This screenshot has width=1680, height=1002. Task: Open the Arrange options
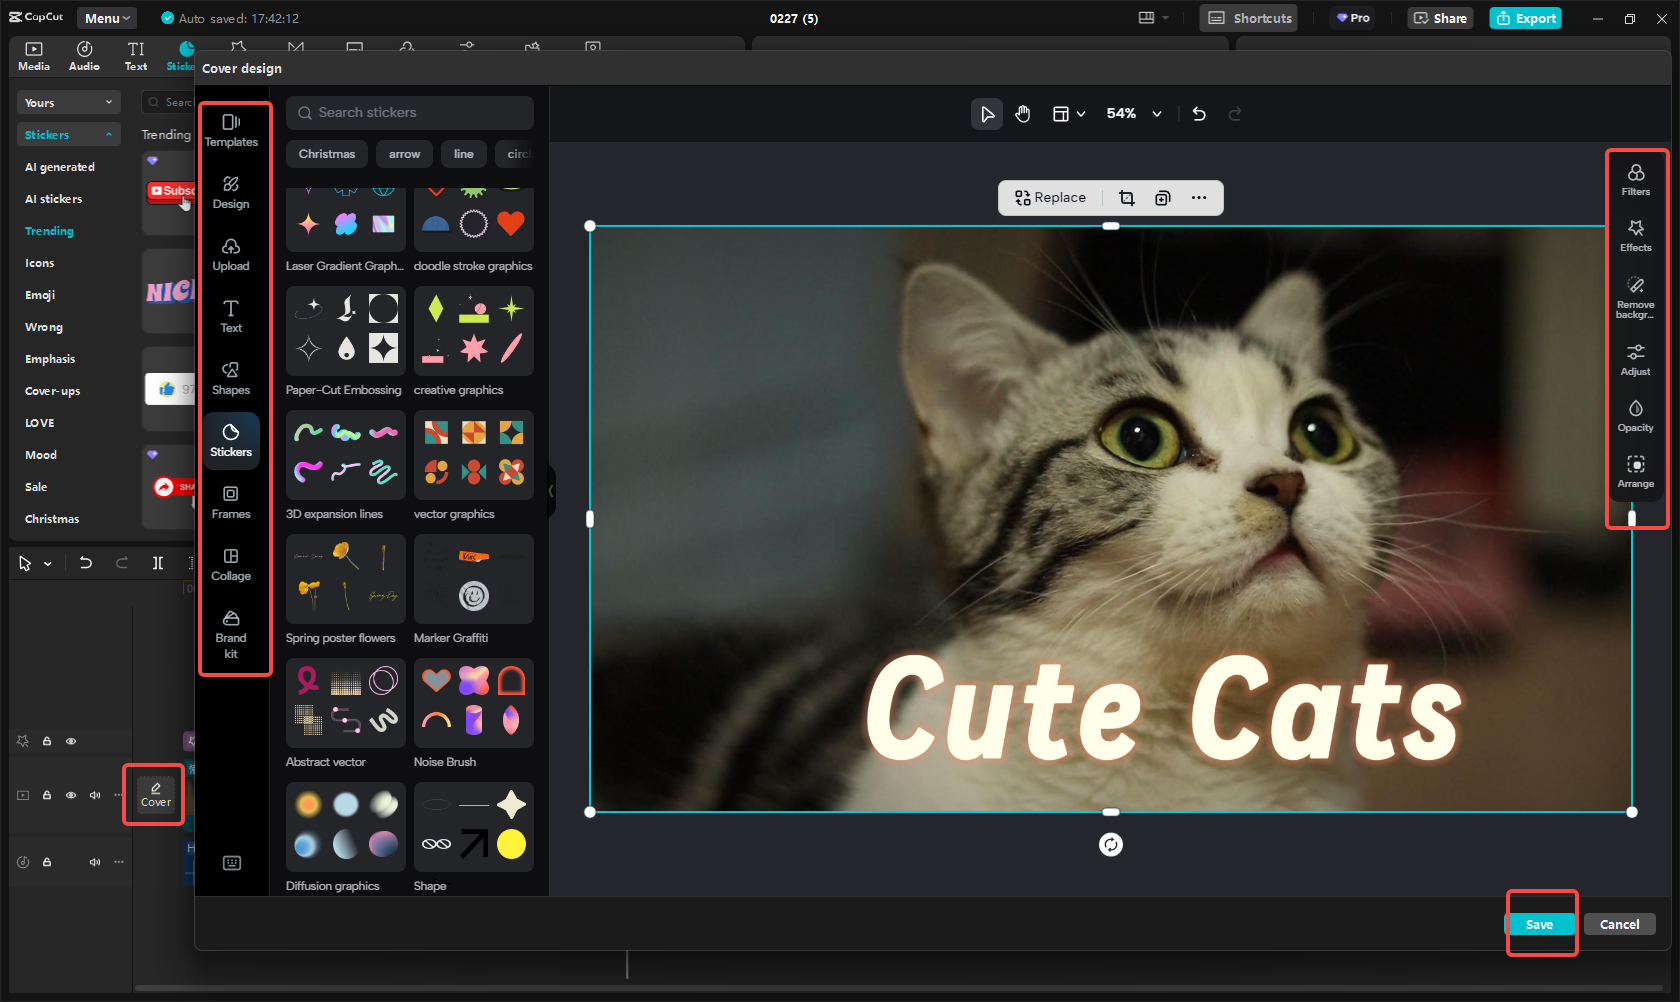1636,473
